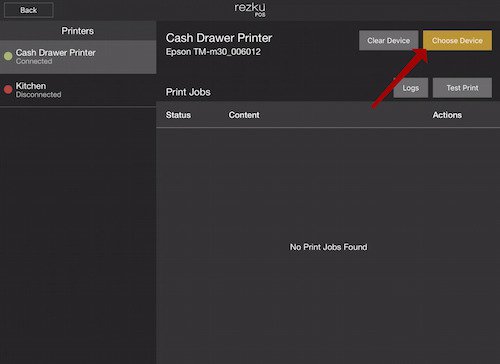The height and width of the screenshot is (364, 500).
Task: Run a Test Print
Action: 462,88
